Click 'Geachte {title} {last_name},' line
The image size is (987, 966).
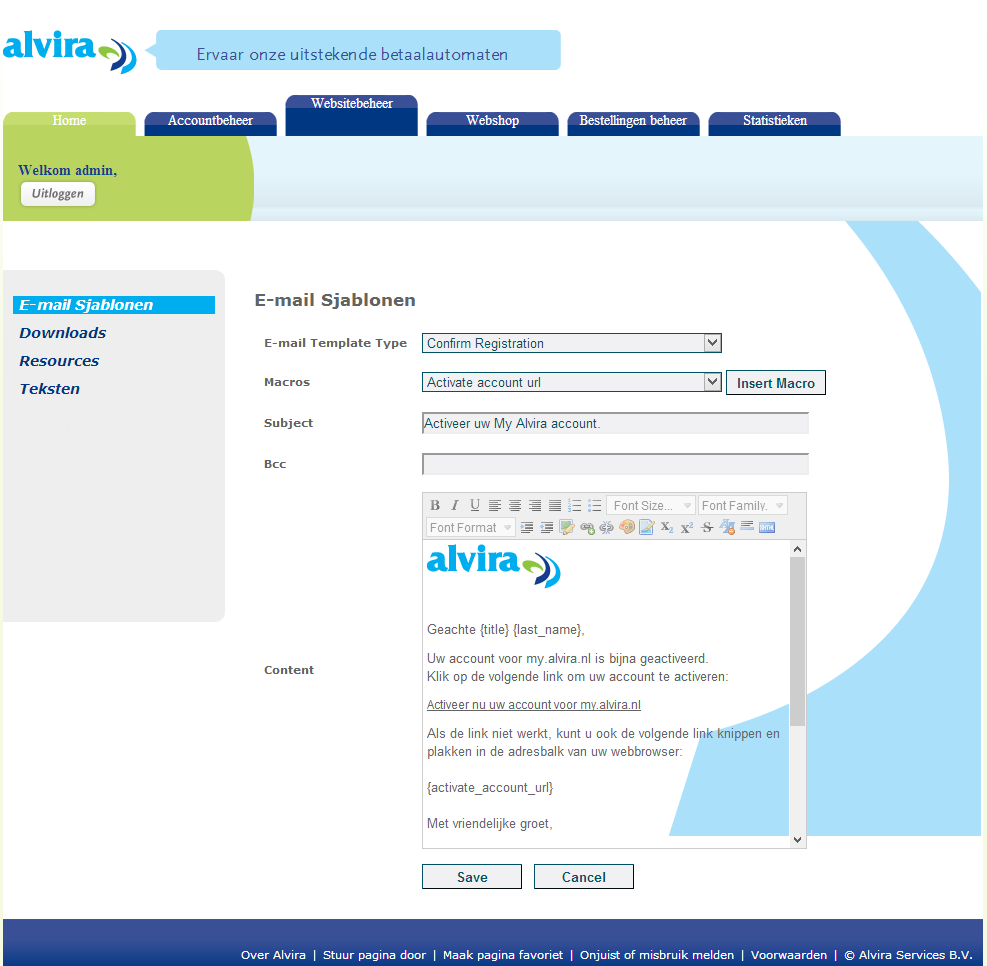pos(505,629)
